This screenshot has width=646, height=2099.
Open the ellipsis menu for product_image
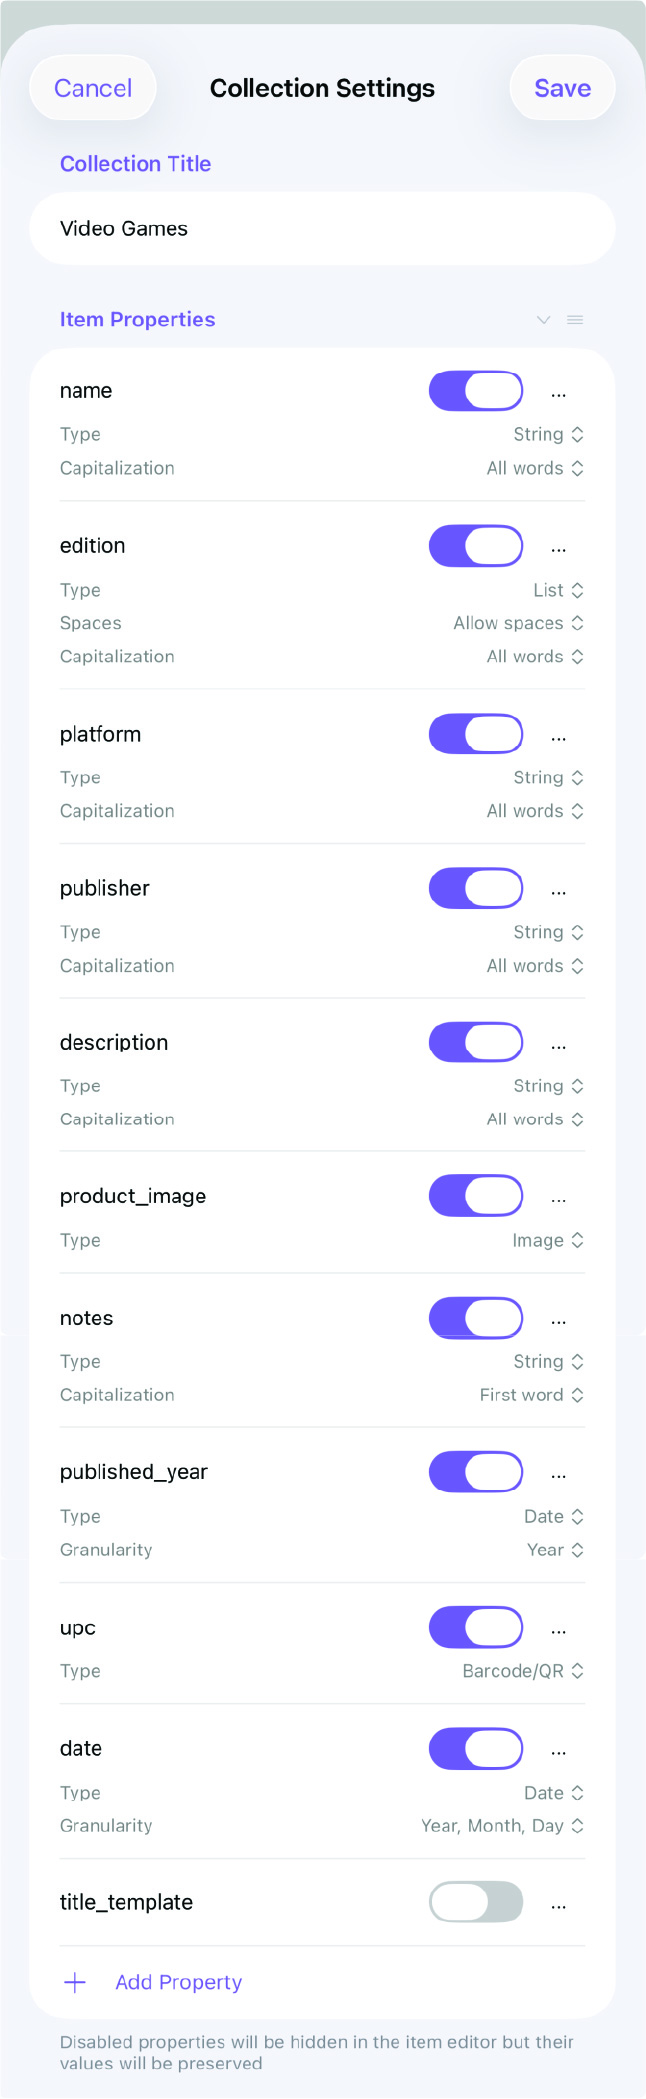pyautogui.click(x=558, y=1199)
